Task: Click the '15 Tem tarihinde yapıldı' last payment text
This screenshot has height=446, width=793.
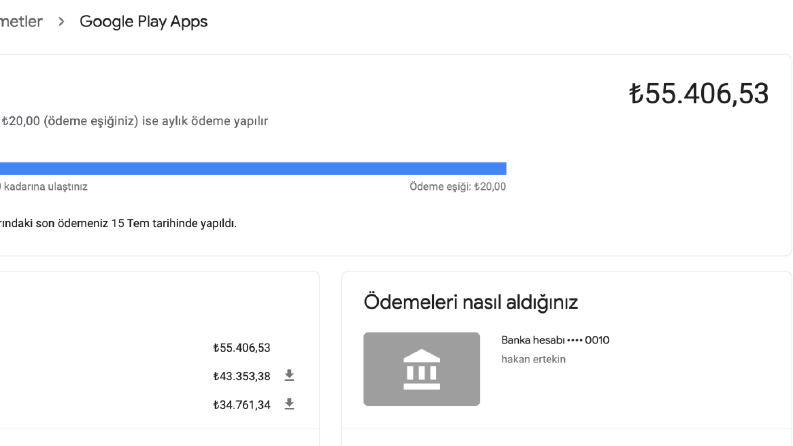Action: [x=173, y=223]
